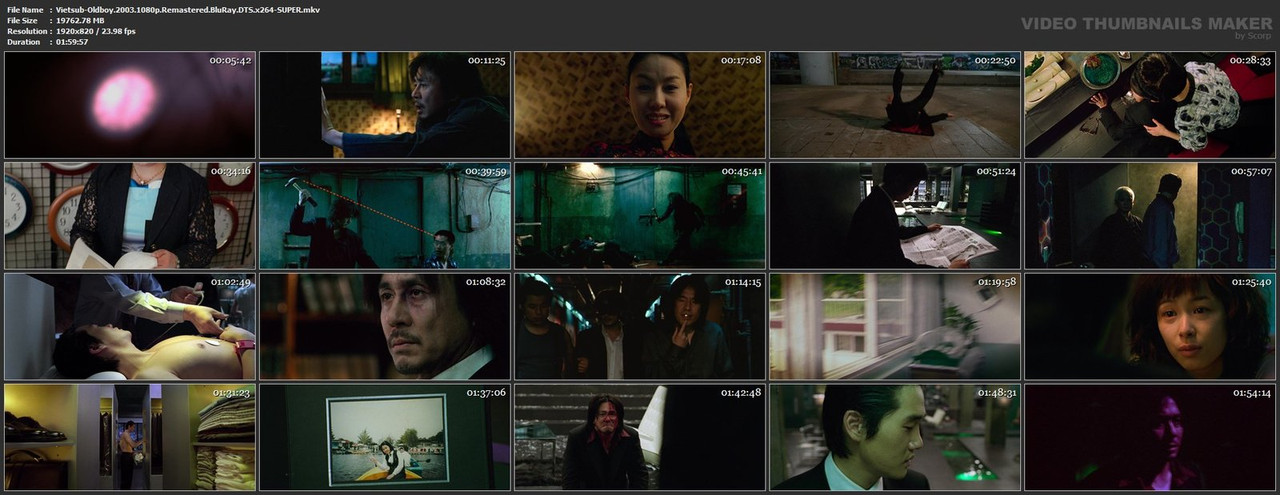Open the thumbnail at 01:02:49
The height and width of the screenshot is (495, 1280).
[x=130, y=327]
